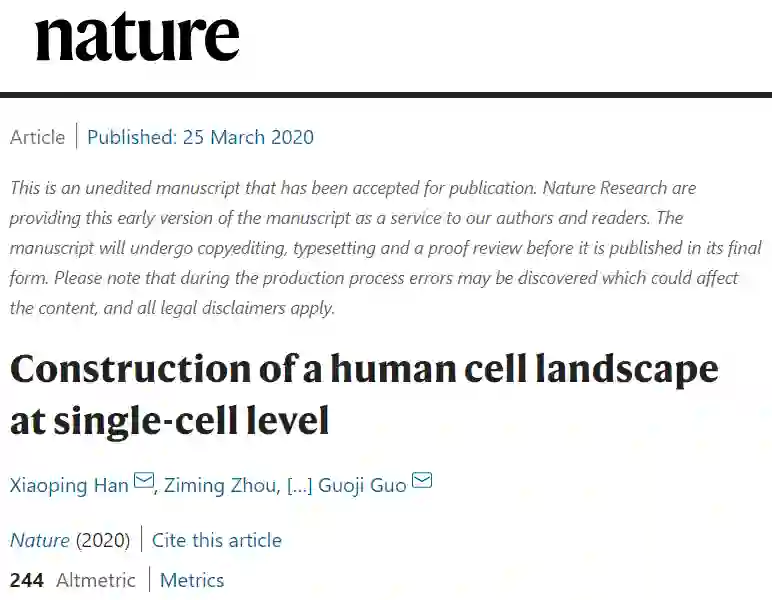Click the envelope icon after Guoji Guo
The image size is (772, 600).
[x=422, y=483]
